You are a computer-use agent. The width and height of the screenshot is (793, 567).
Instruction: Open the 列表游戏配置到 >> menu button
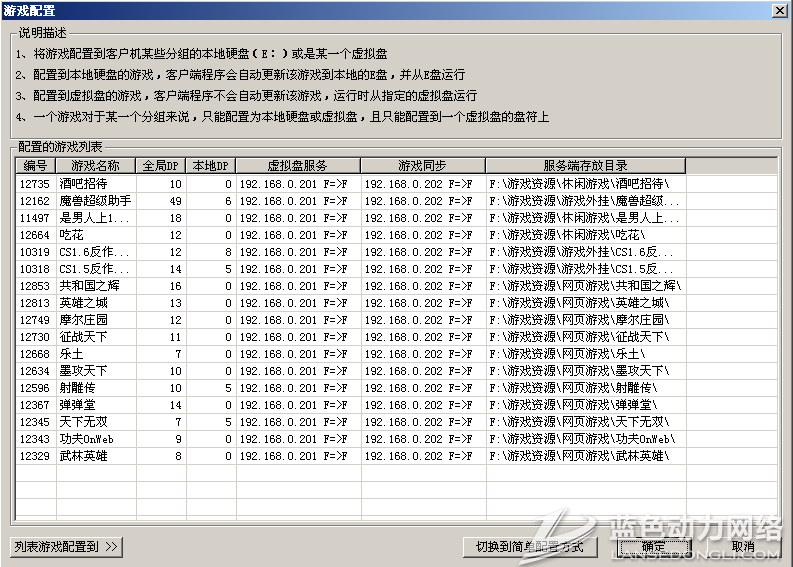click(x=66, y=547)
